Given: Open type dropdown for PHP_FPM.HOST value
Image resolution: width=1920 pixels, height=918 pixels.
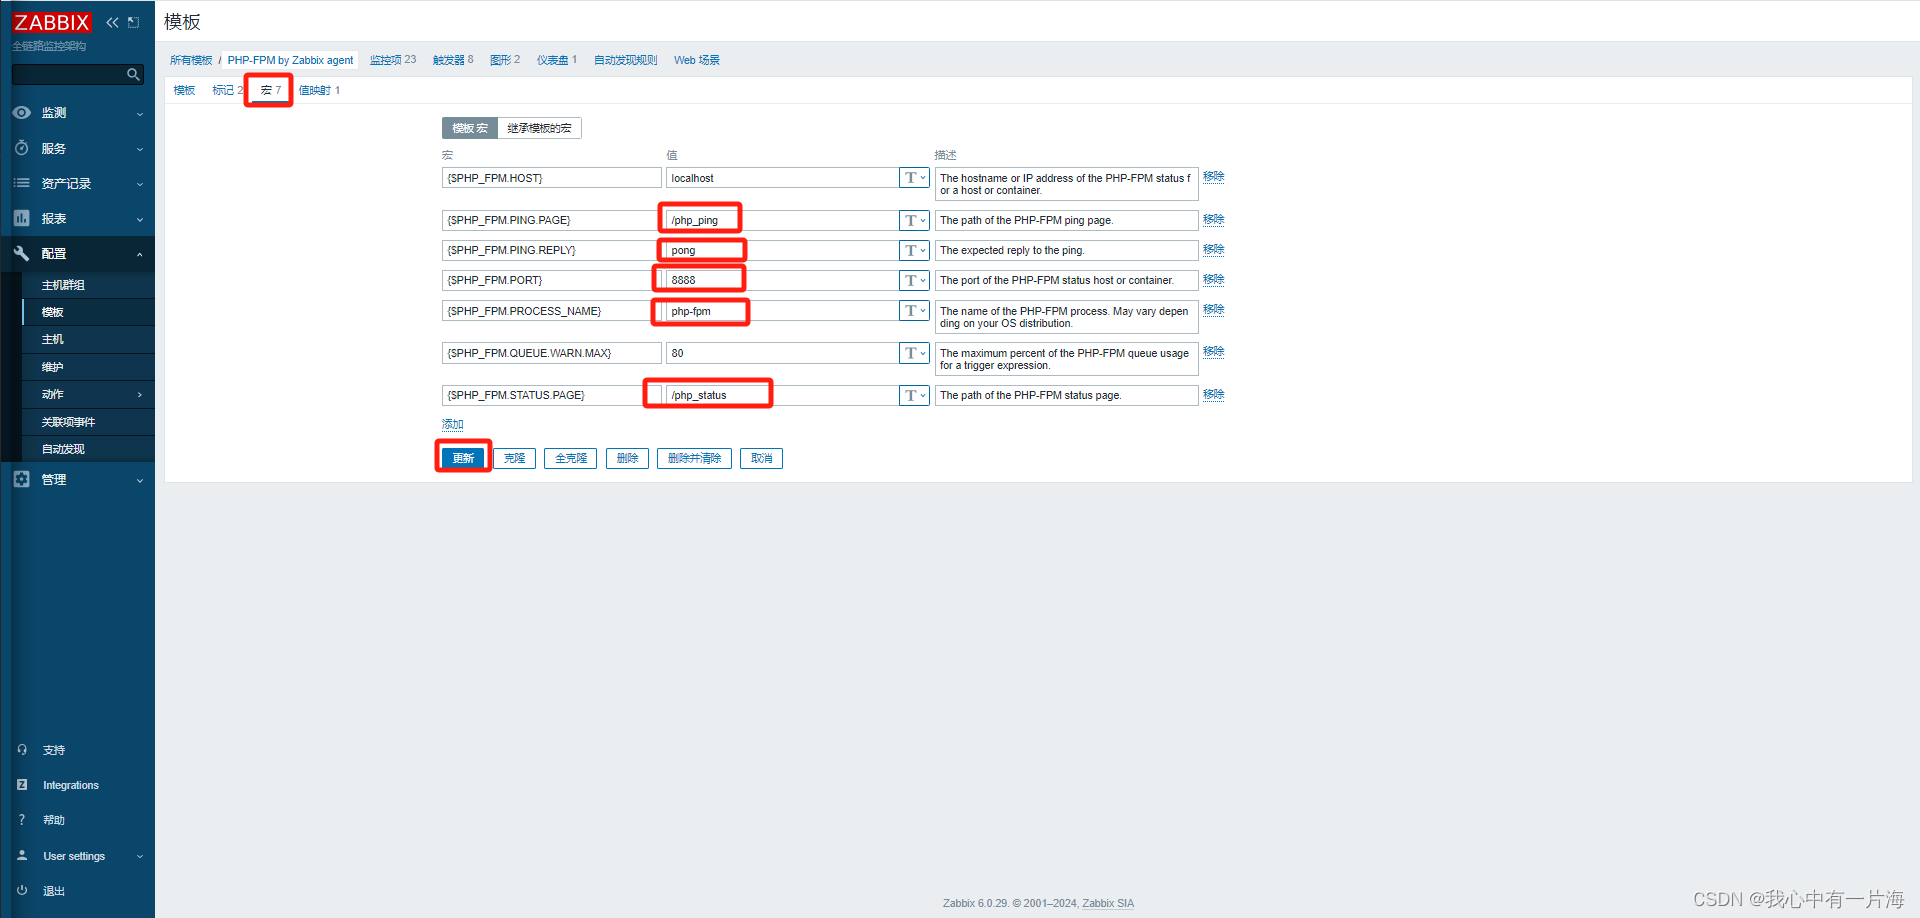Looking at the screenshot, I should pyautogui.click(x=914, y=178).
